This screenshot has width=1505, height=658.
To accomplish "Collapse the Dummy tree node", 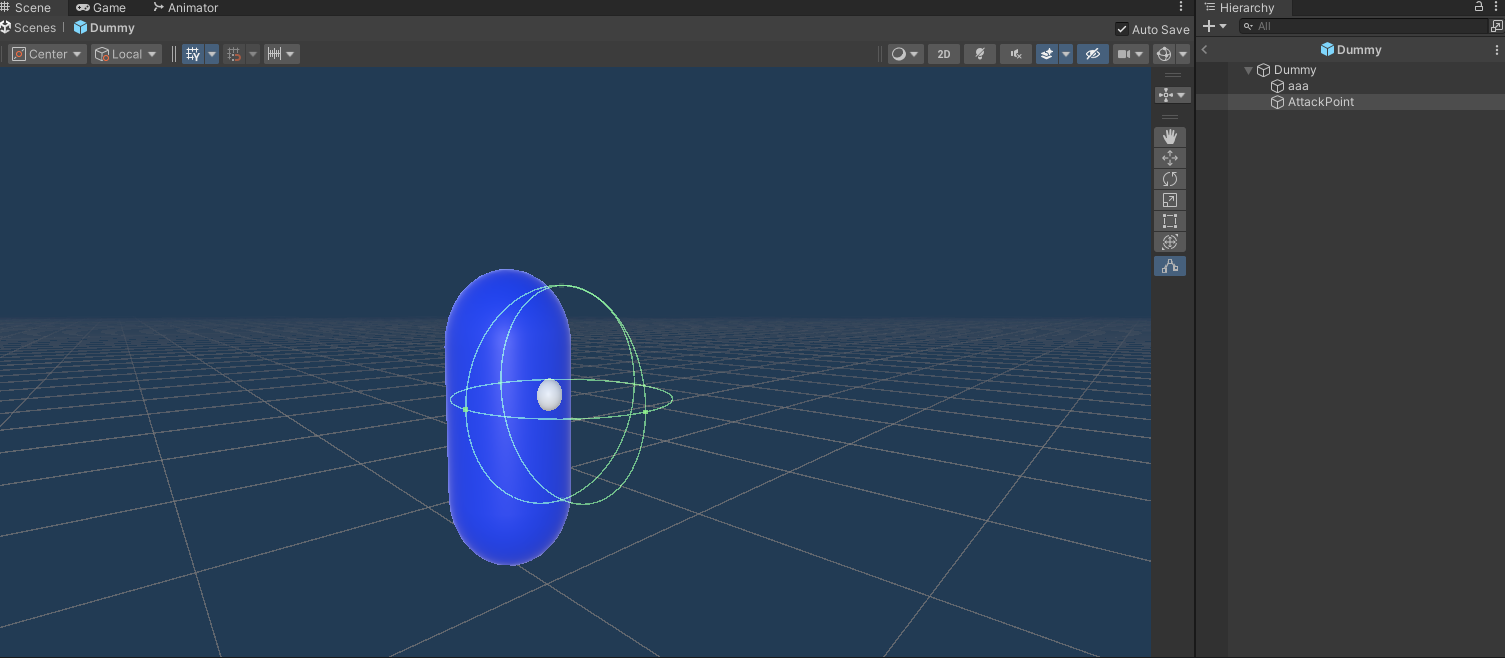I will tap(1248, 70).
